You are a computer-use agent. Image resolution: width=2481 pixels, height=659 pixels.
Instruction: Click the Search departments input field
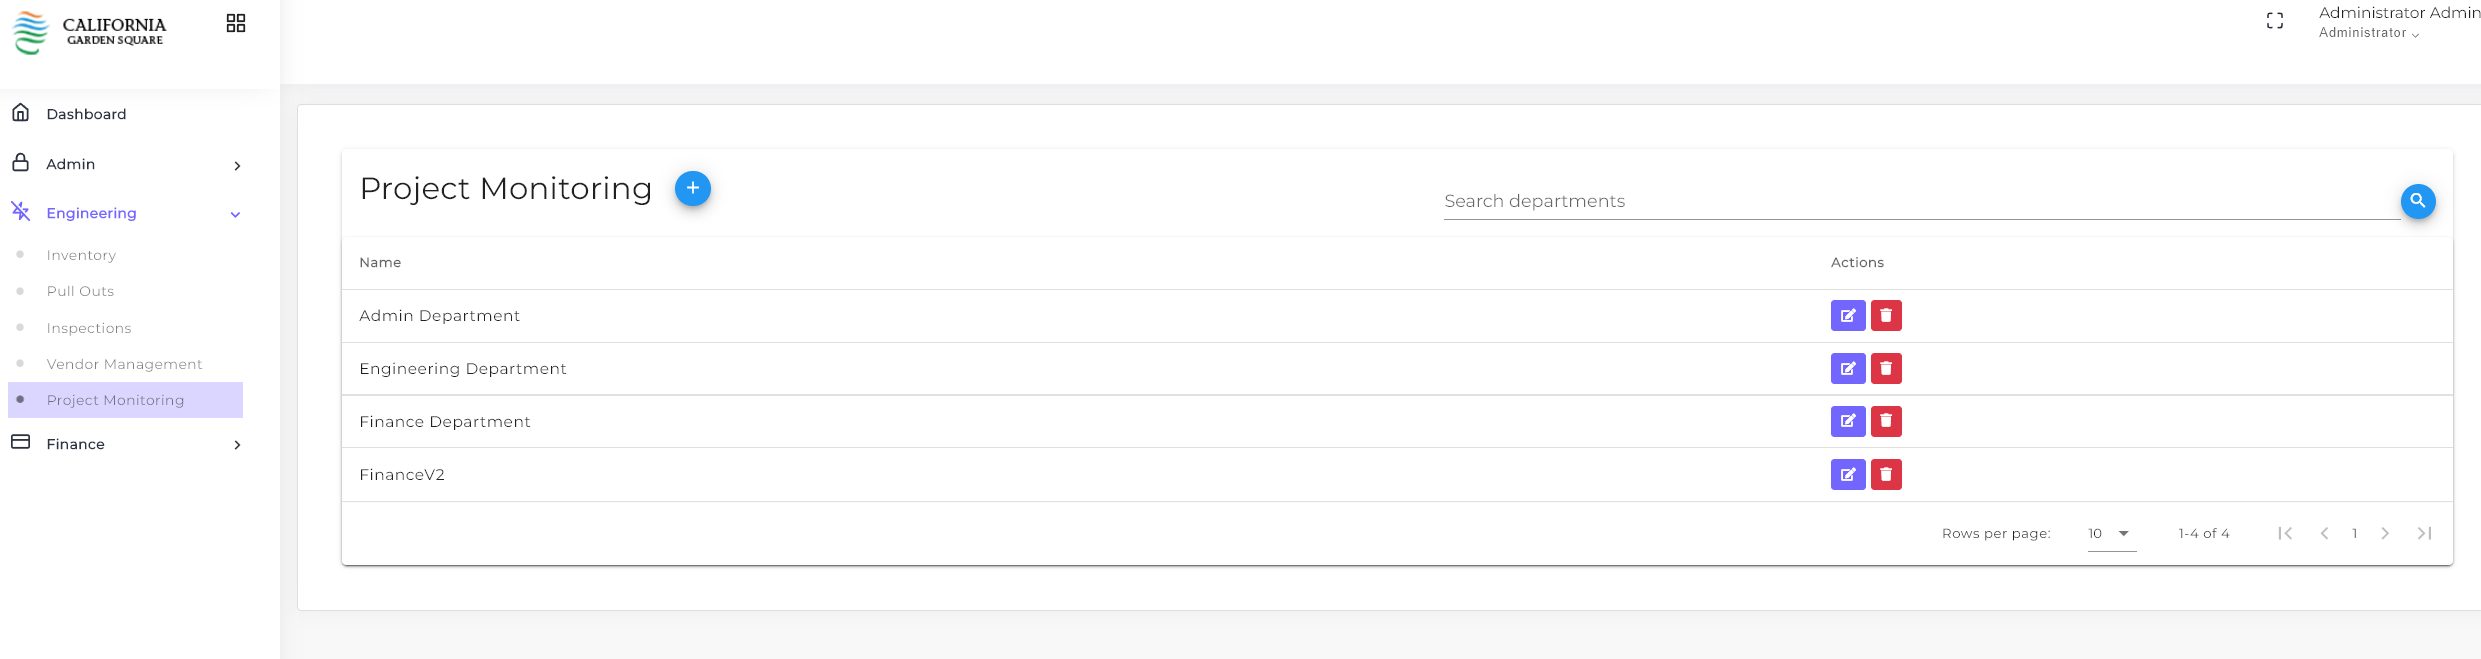tap(1920, 201)
